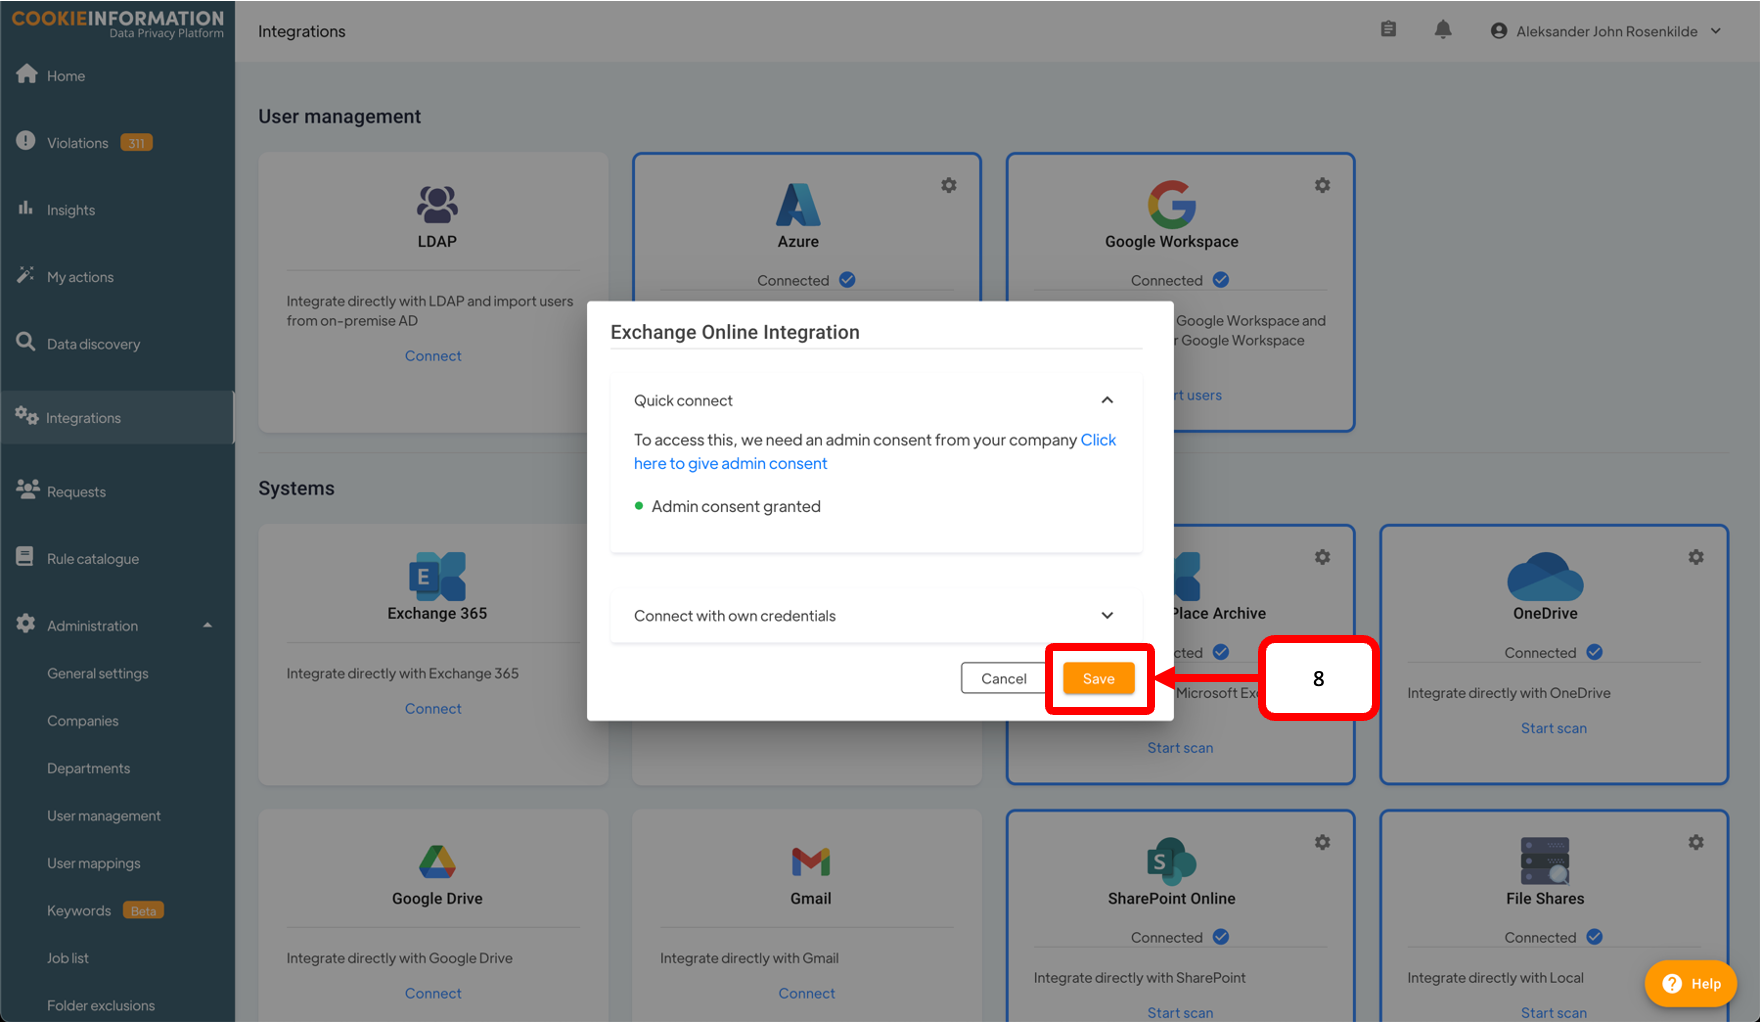
Task: Click the Exchange 365 logo icon
Action: [x=437, y=576]
